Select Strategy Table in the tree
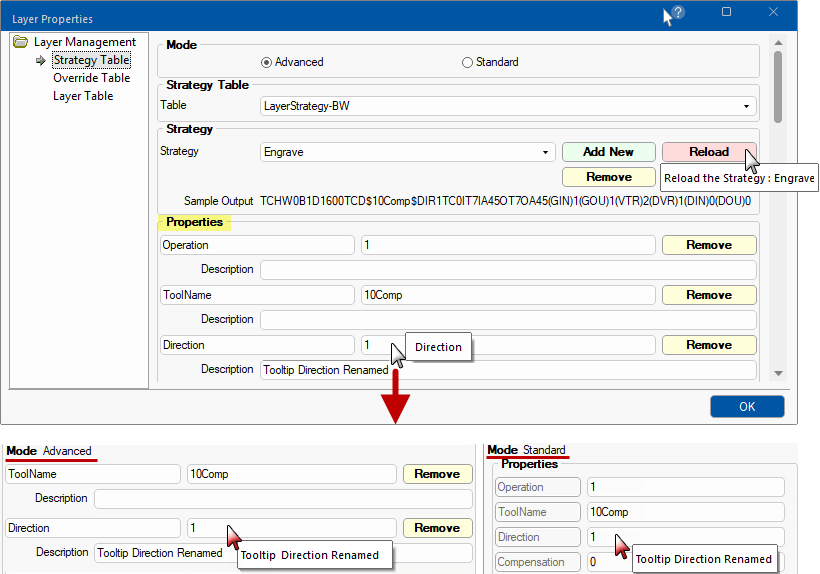This screenshot has width=820, height=574. [91, 60]
